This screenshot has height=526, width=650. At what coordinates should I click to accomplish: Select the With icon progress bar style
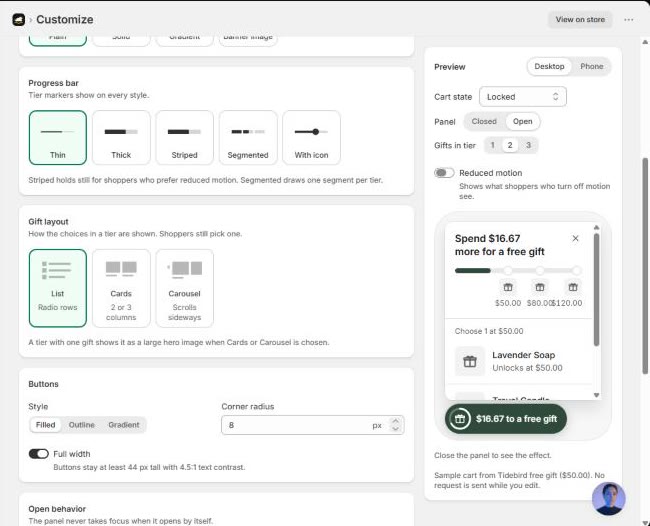click(311, 138)
